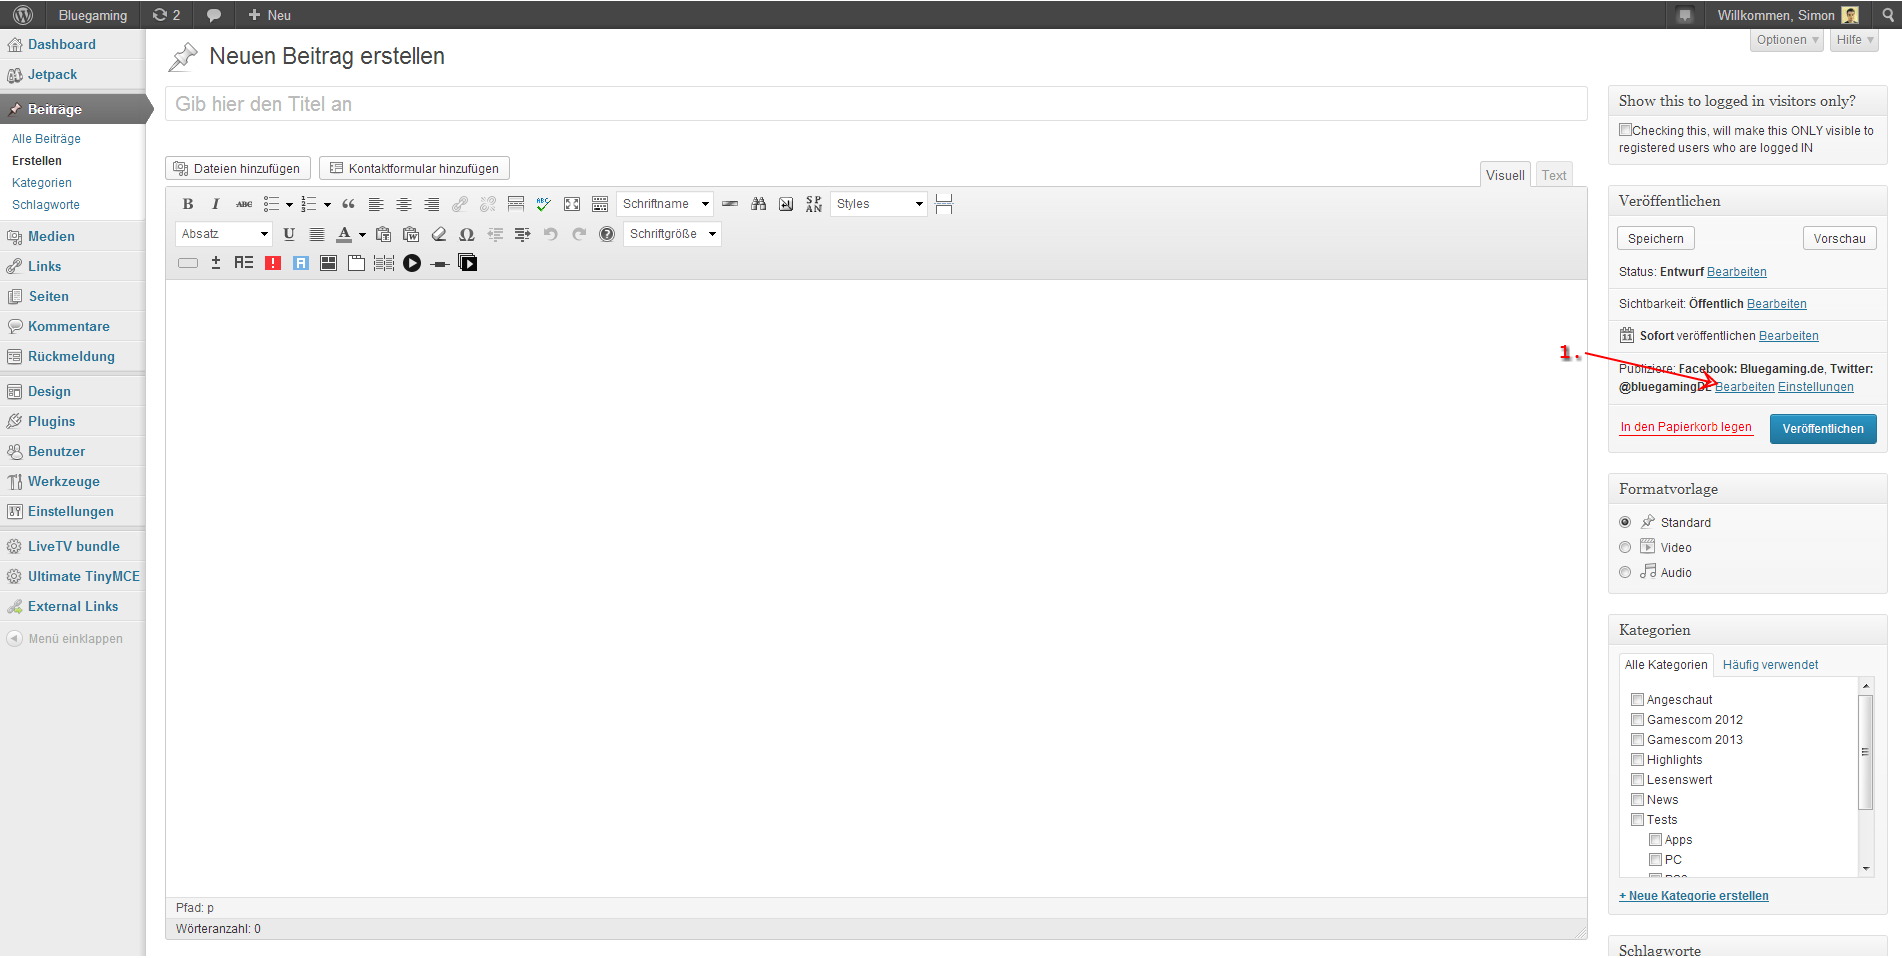
Task: Click Neue Kategorie erstellen link
Action: click(x=1694, y=896)
